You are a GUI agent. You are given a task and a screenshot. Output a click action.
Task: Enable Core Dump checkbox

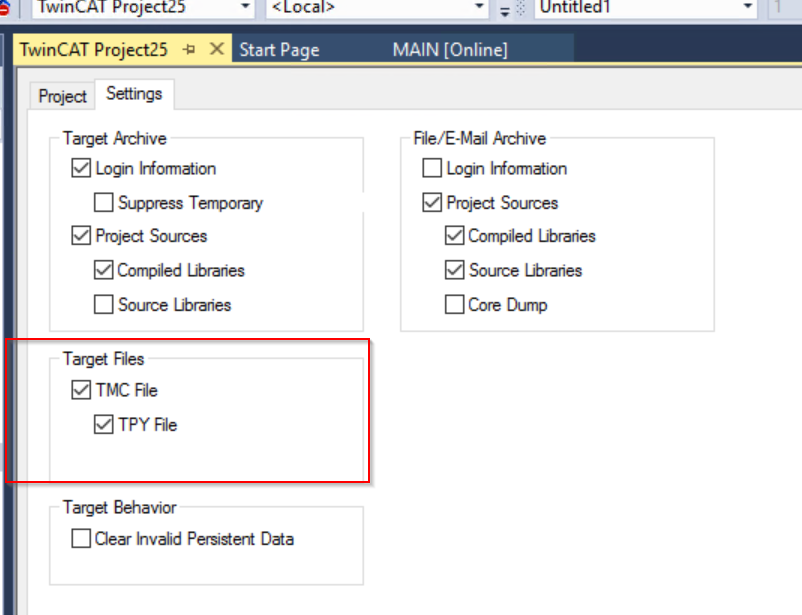coord(454,304)
